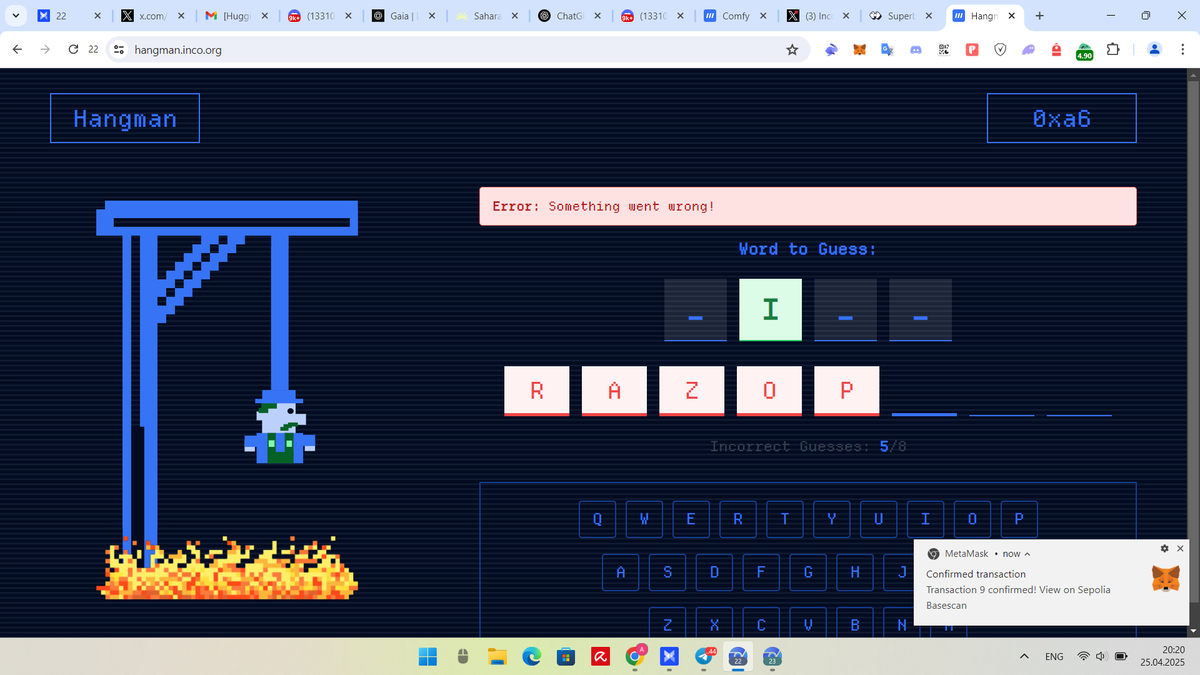Guess letter T on the keyboard
This screenshot has height=675, width=1200.
(785, 519)
